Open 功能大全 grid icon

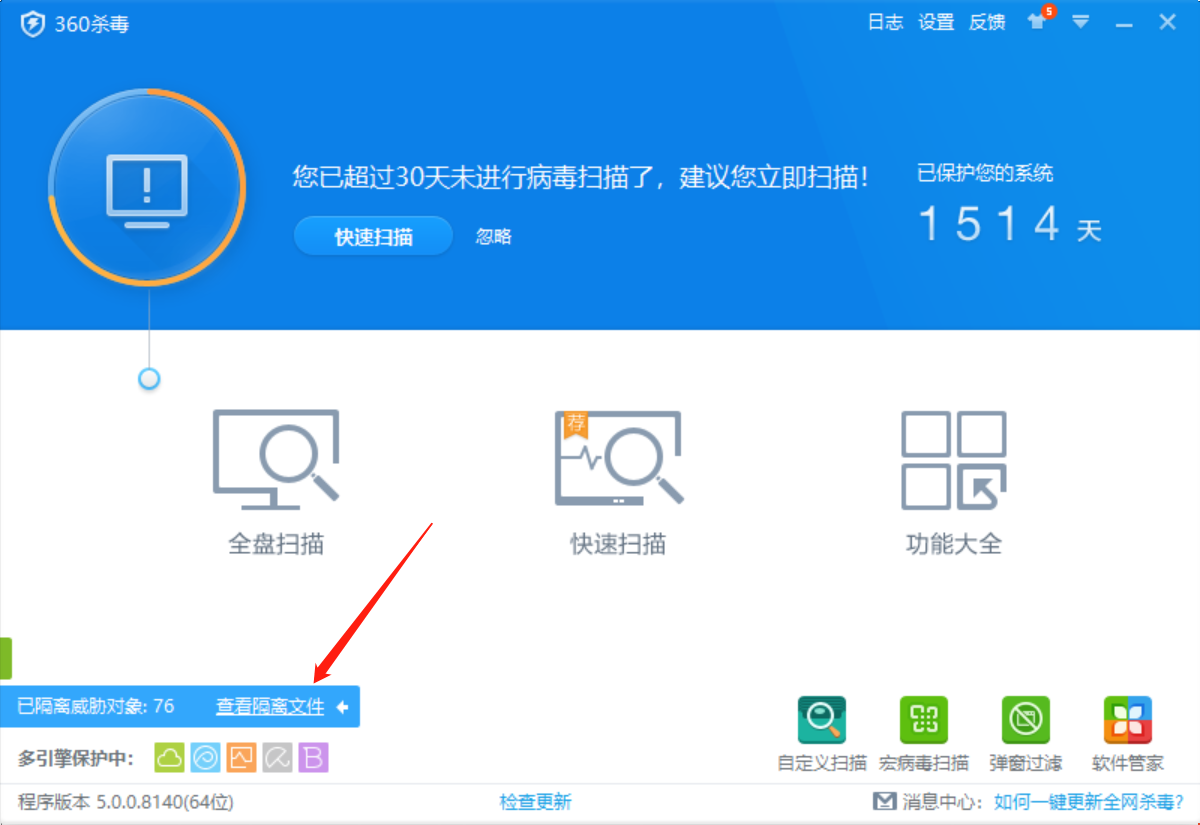954,459
